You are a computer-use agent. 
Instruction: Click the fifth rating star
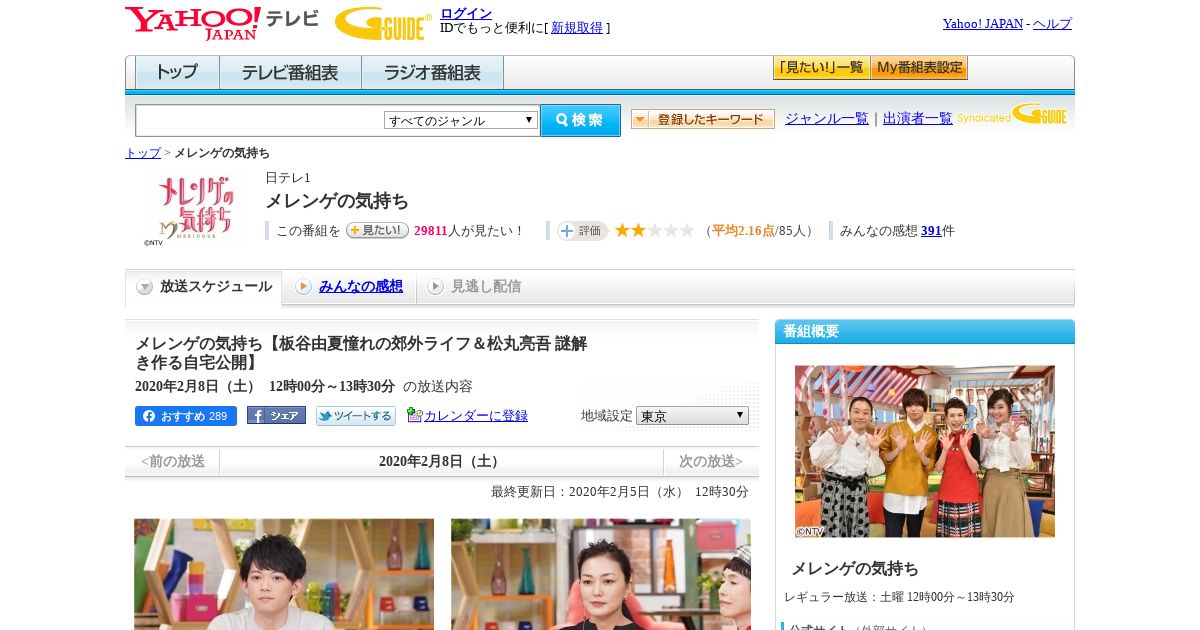(x=686, y=230)
